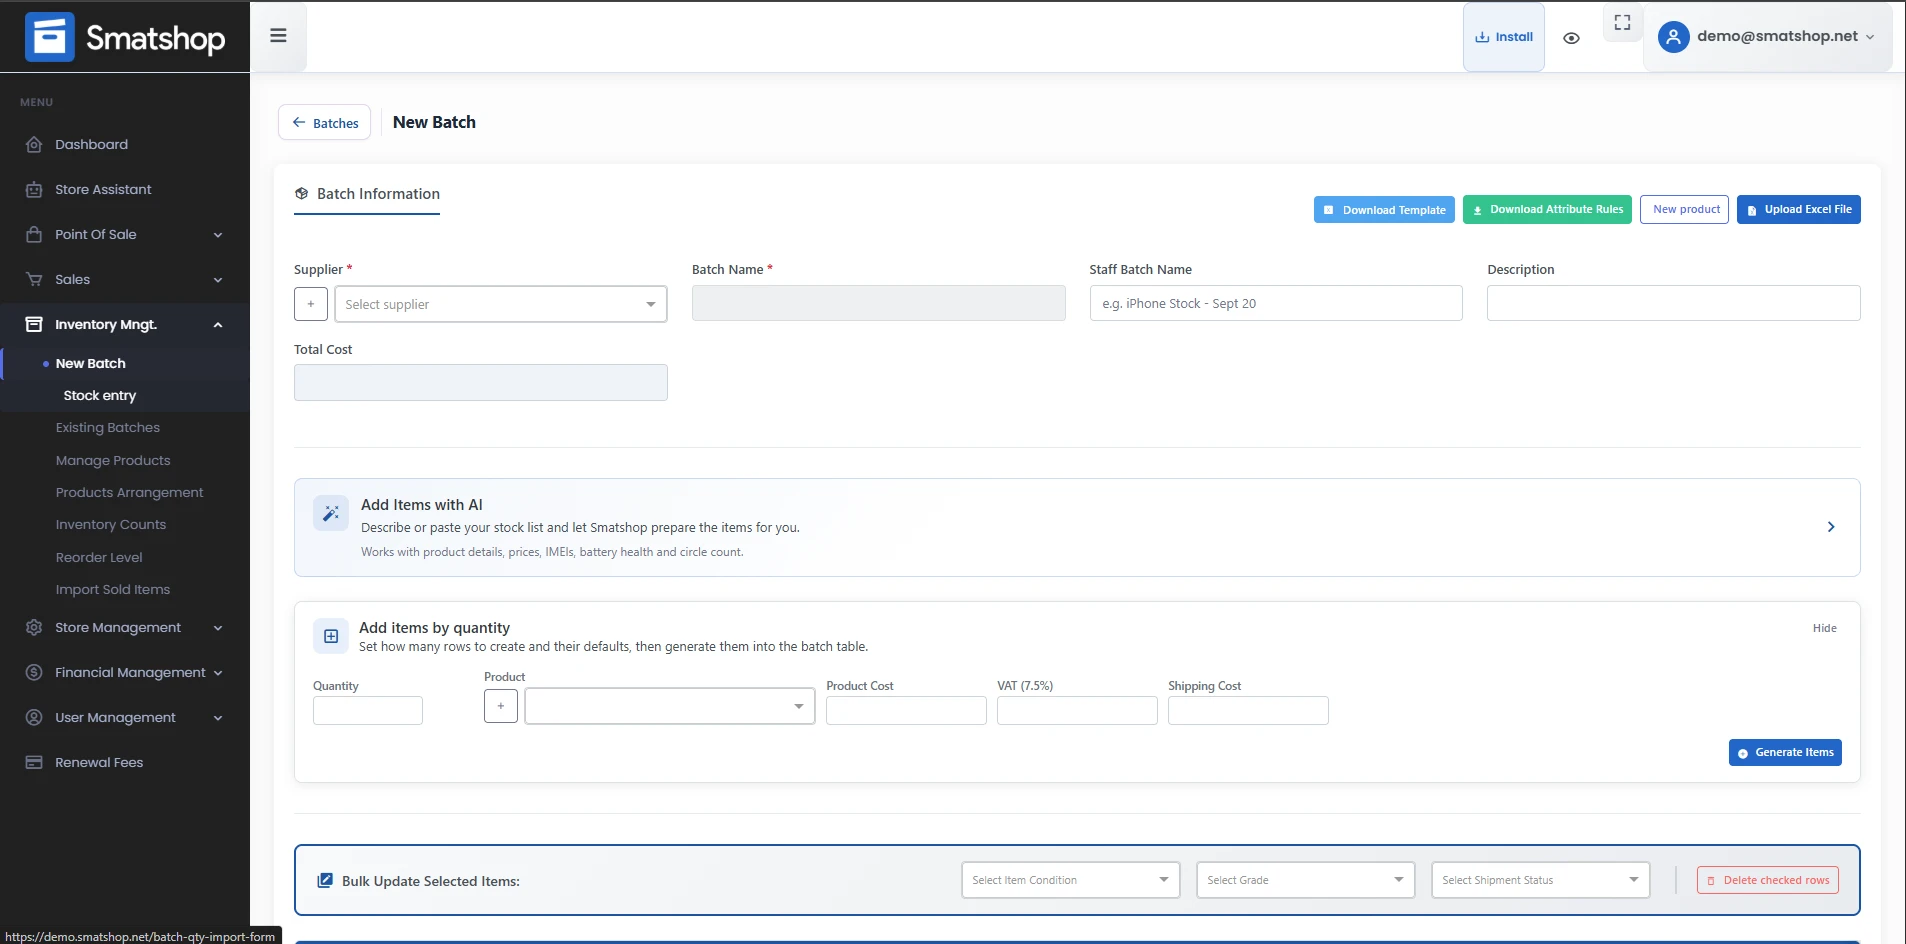The width and height of the screenshot is (1906, 944).
Task: Click the New product button
Action: pos(1684,209)
